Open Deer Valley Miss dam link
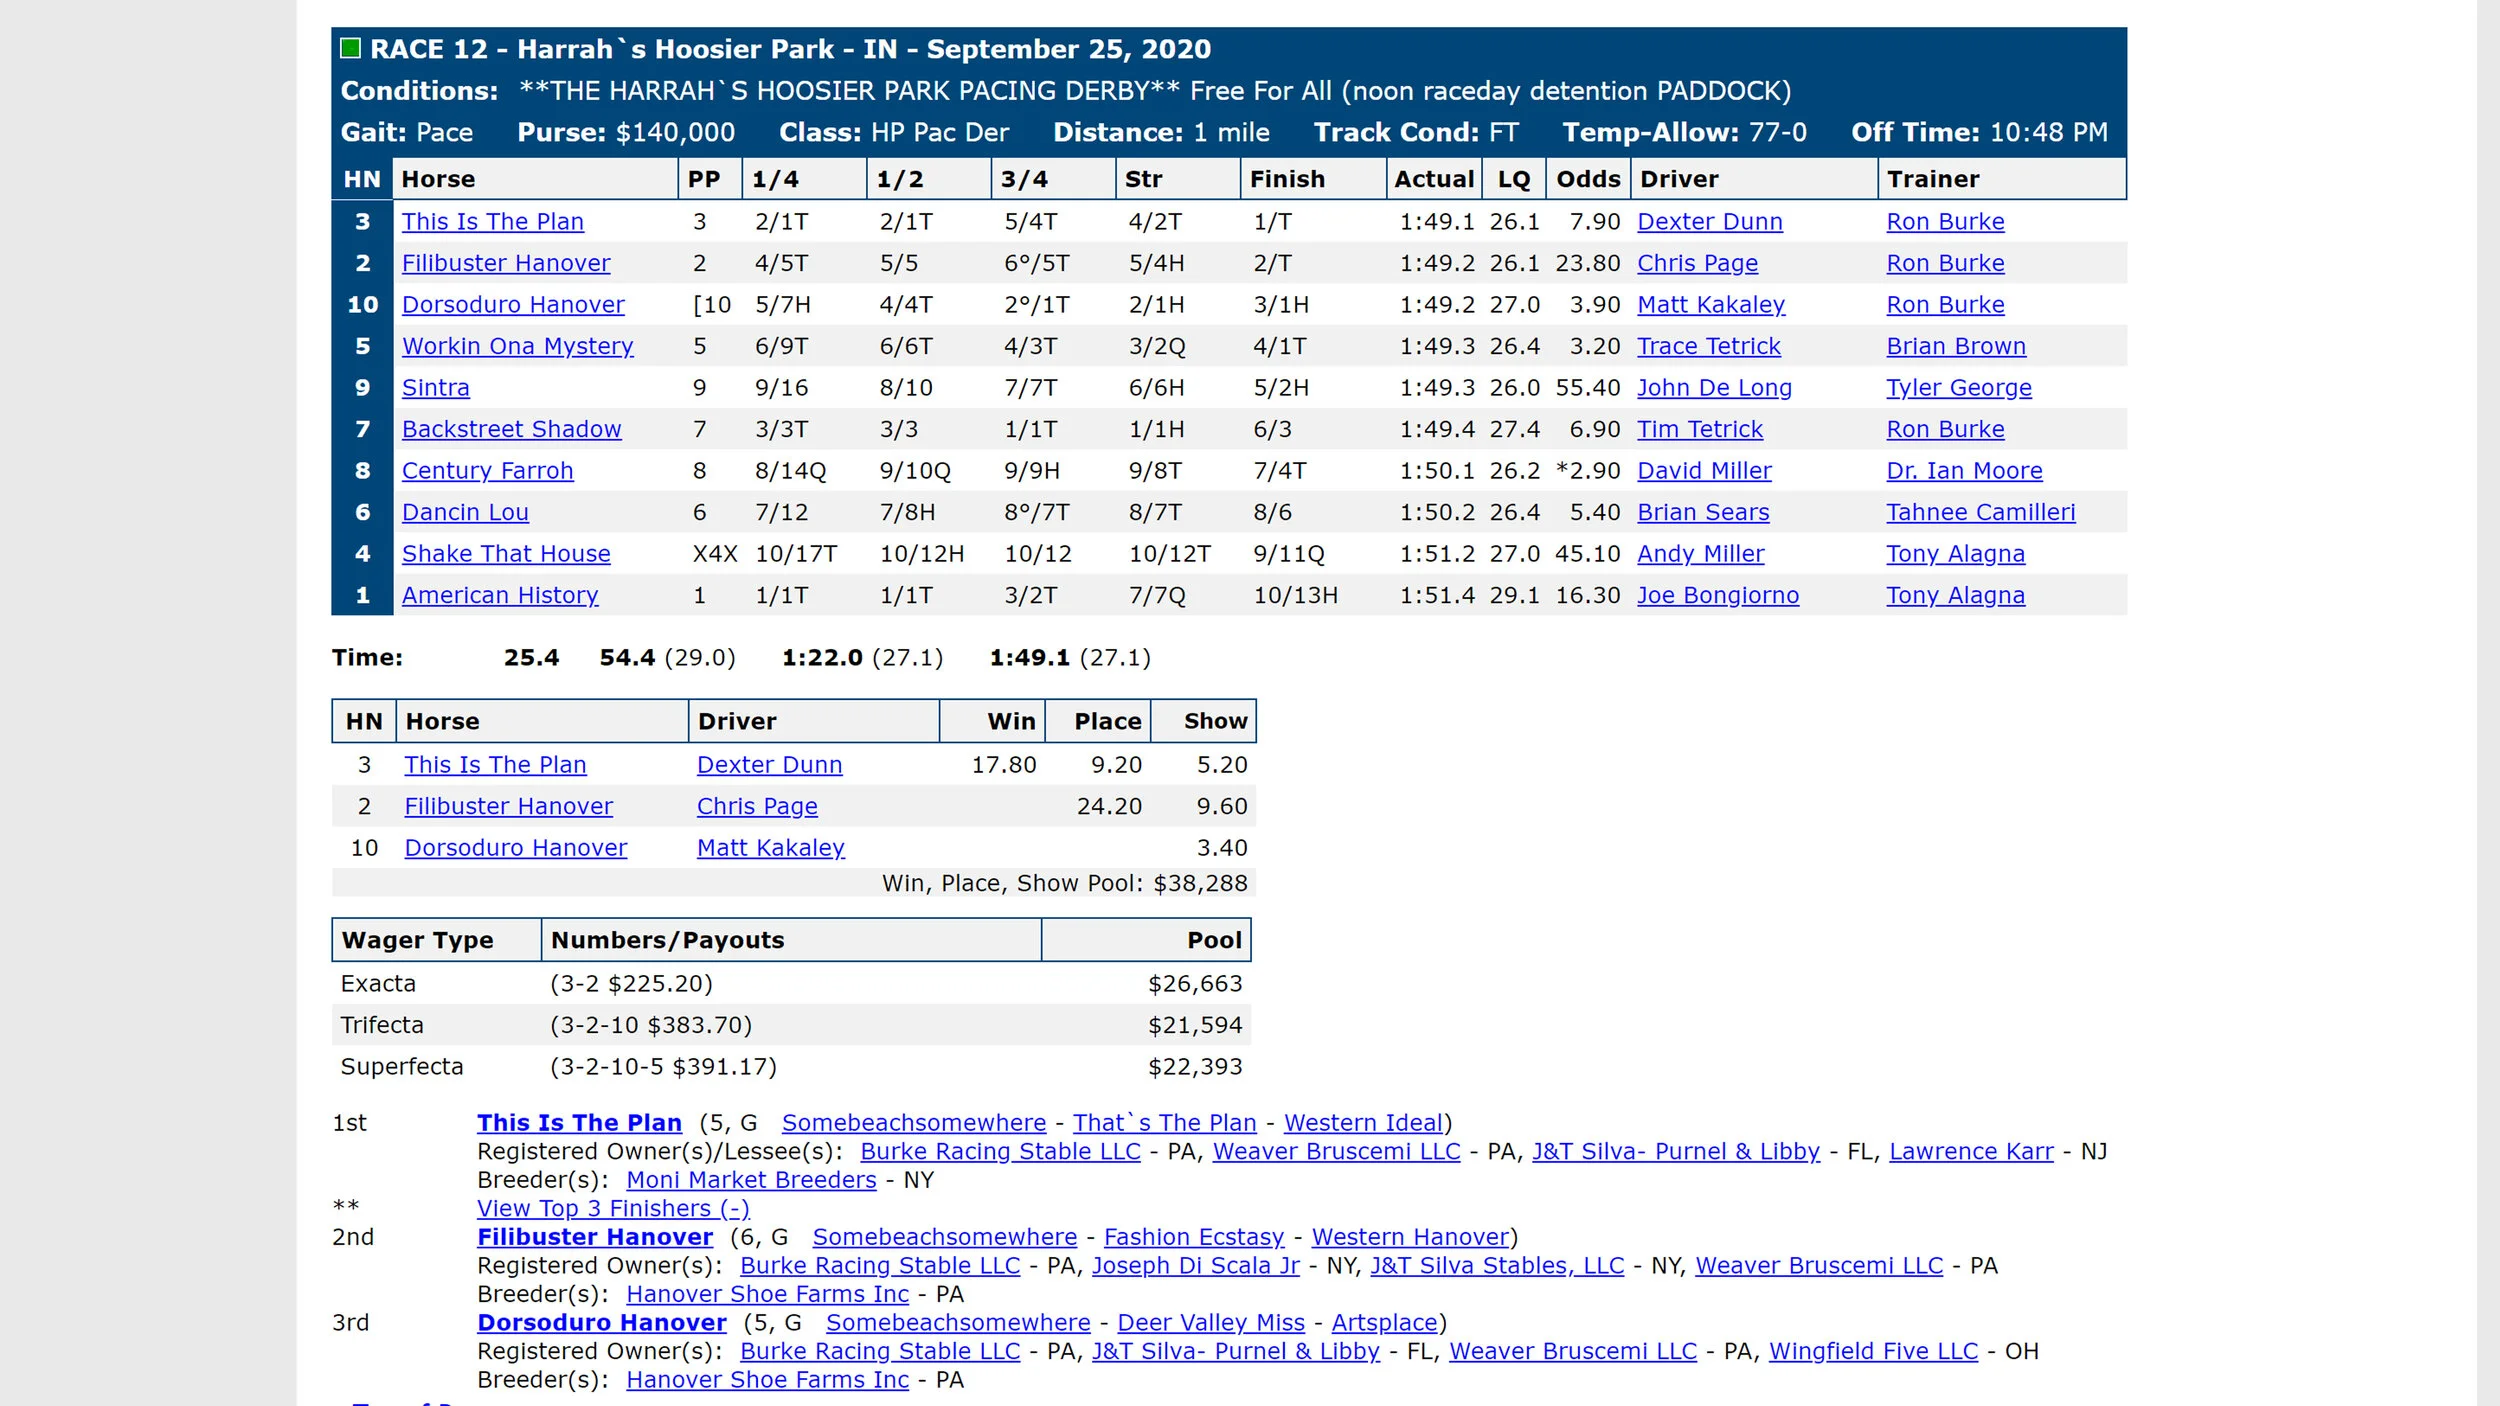2500x1406 pixels. pyautogui.click(x=1211, y=1322)
